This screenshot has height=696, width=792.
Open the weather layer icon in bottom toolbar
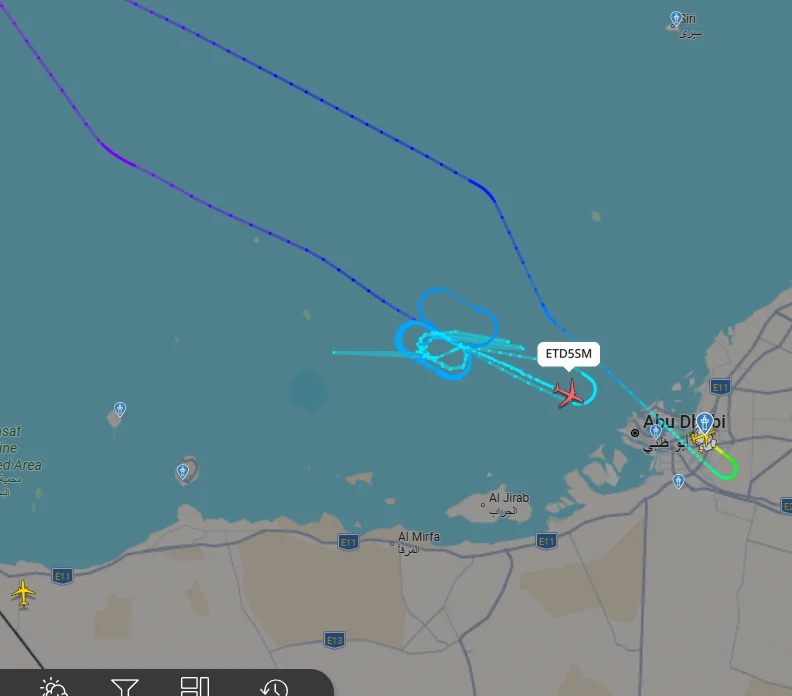(x=54, y=687)
